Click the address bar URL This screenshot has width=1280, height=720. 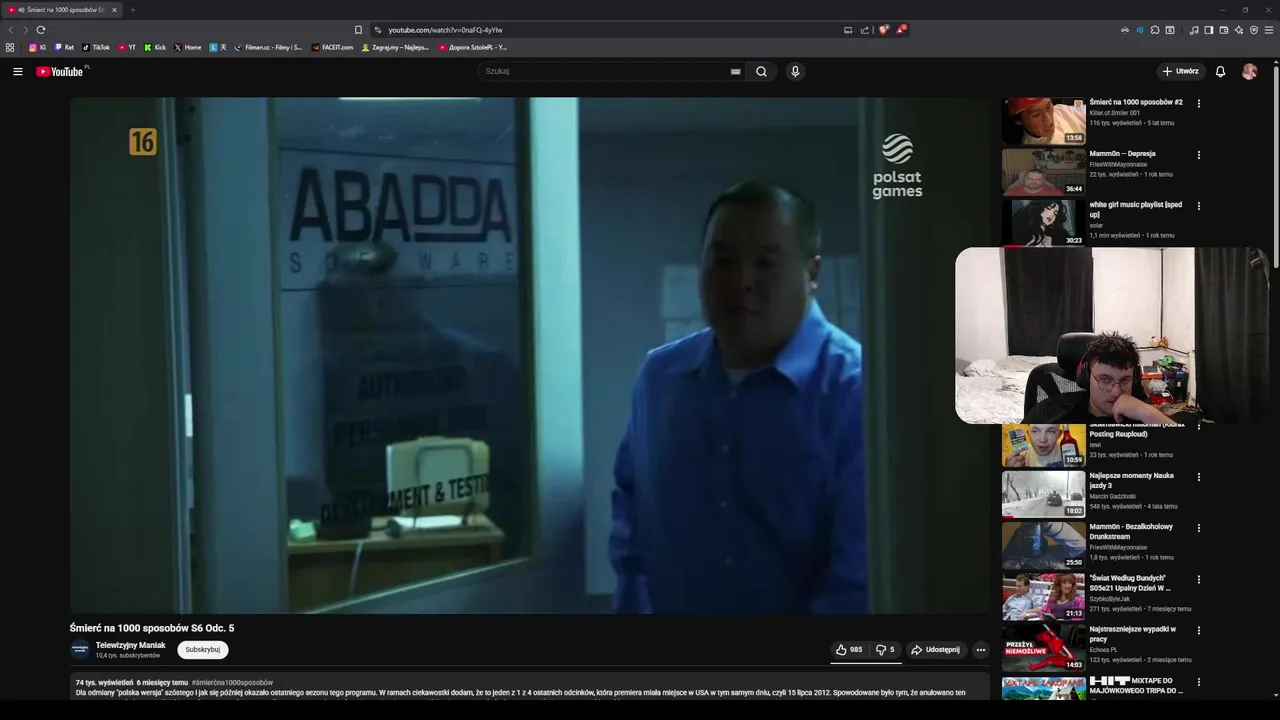pos(445,30)
